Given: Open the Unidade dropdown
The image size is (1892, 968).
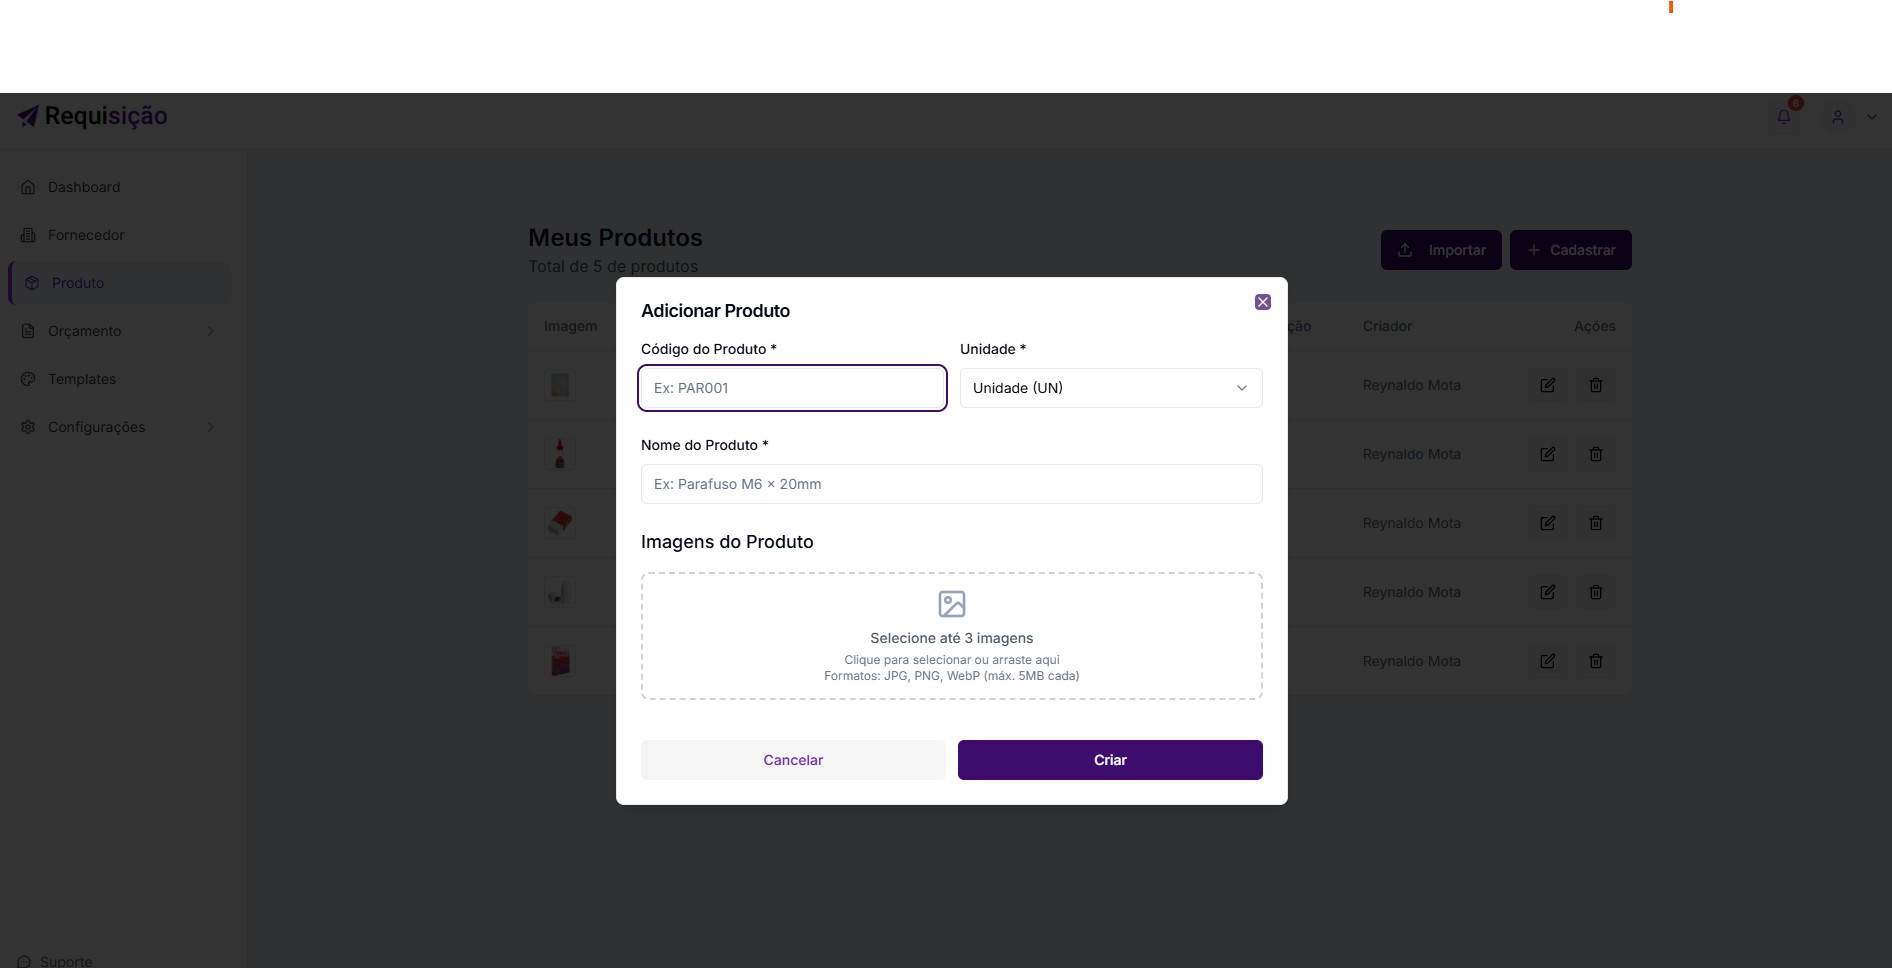Looking at the screenshot, I should [x=1110, y=388].
